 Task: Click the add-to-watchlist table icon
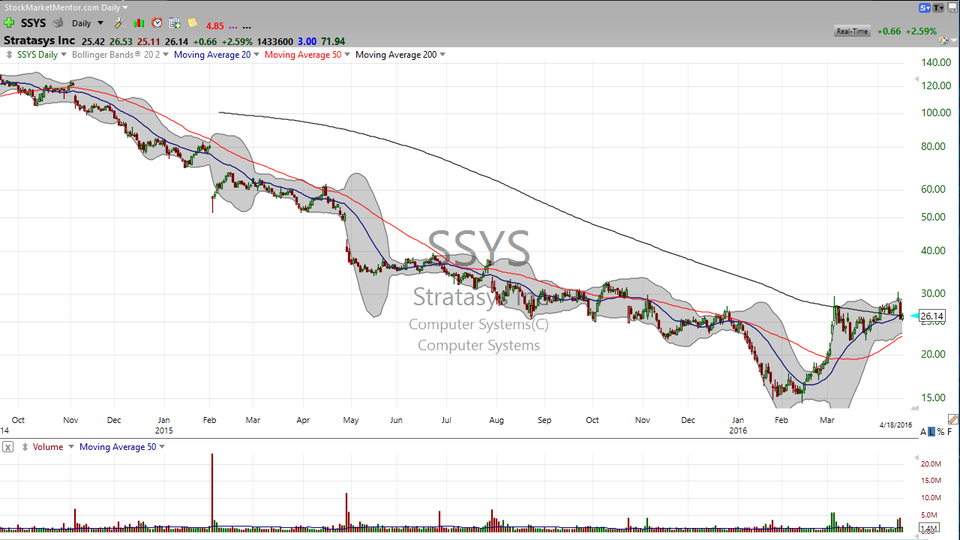coord(174,23)
